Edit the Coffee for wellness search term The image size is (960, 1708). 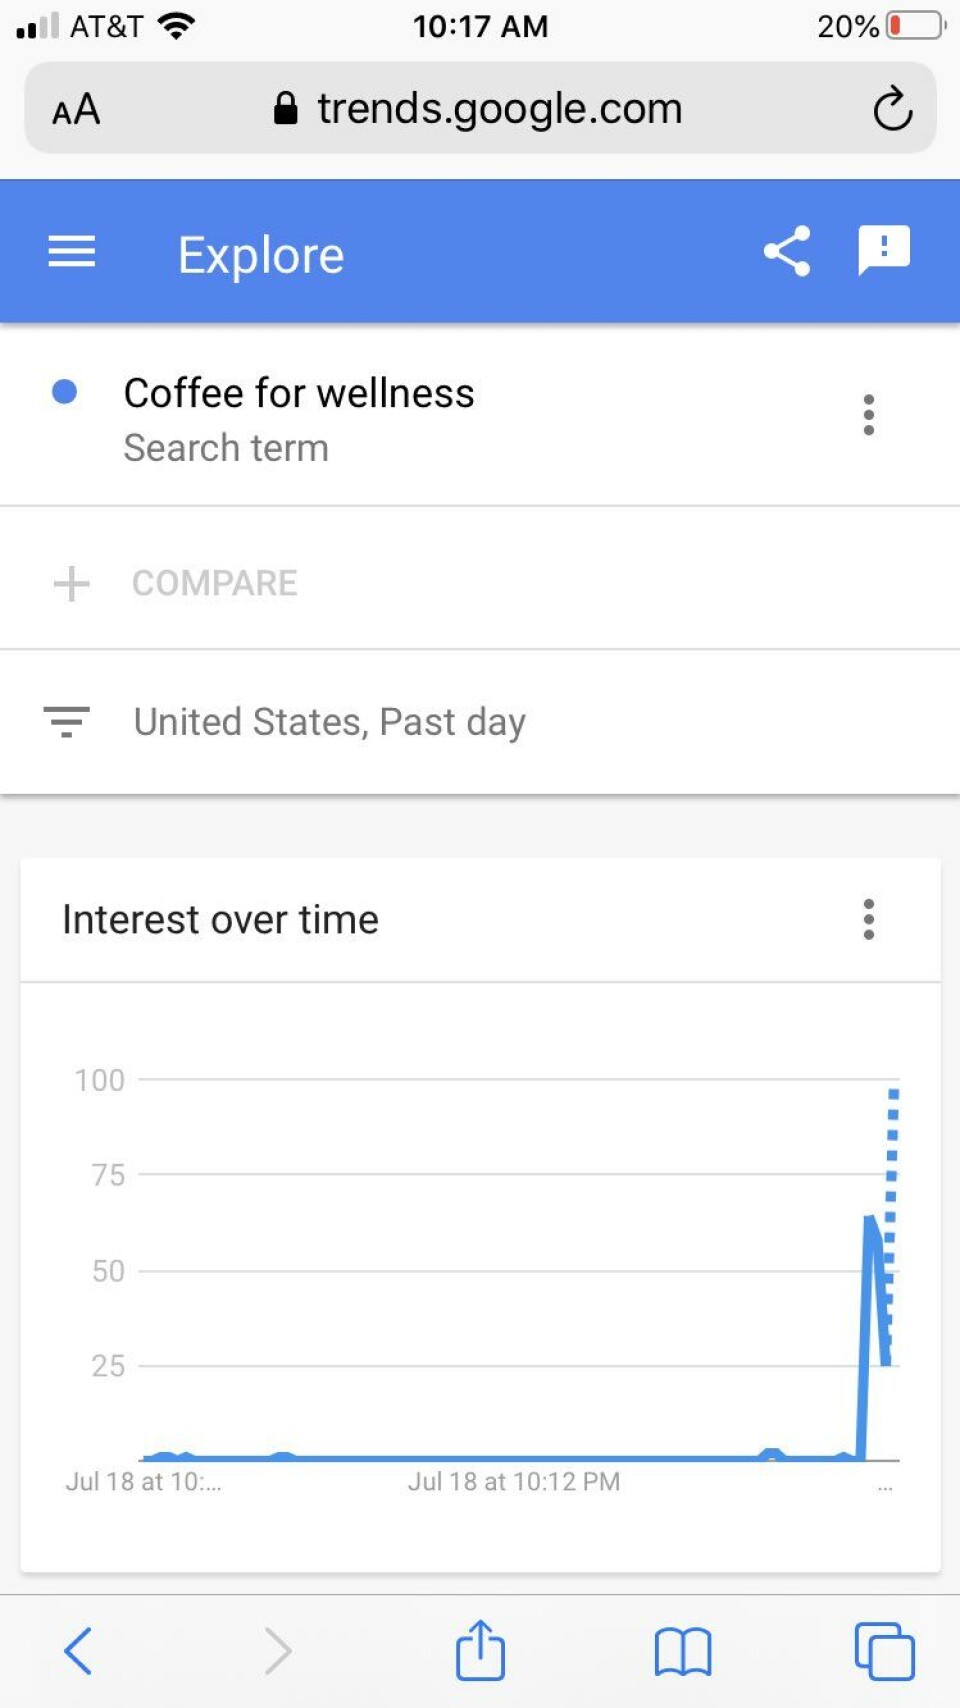click(x=298, y=393)
